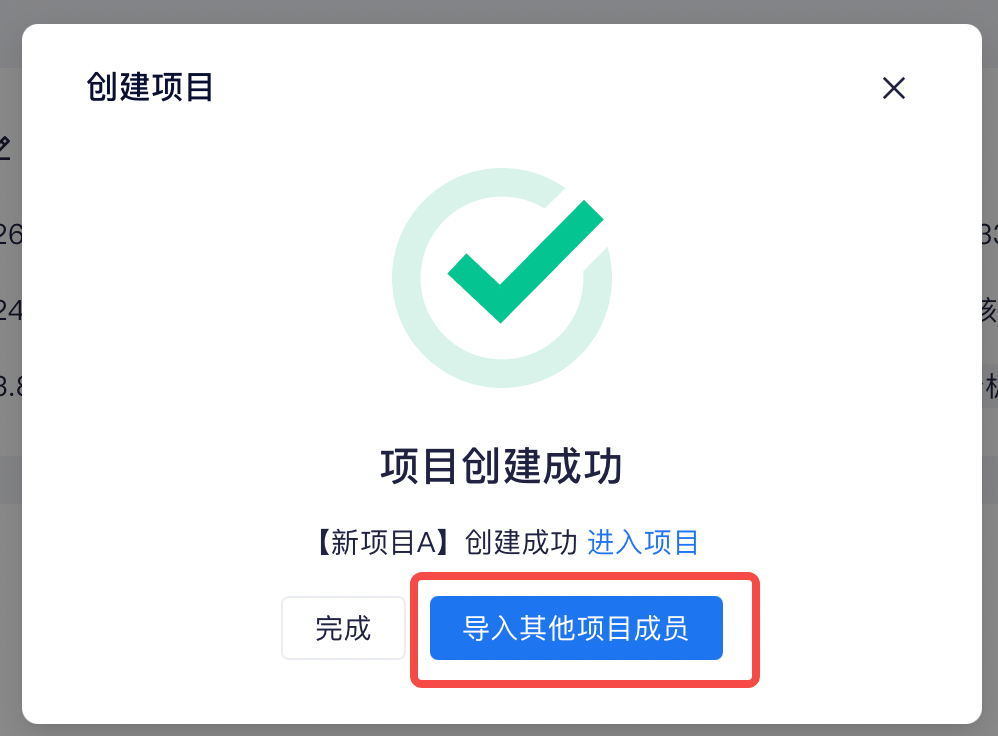Click the partial 26 text behind the dialog
The image size is (998, 736).
[10, 235]
